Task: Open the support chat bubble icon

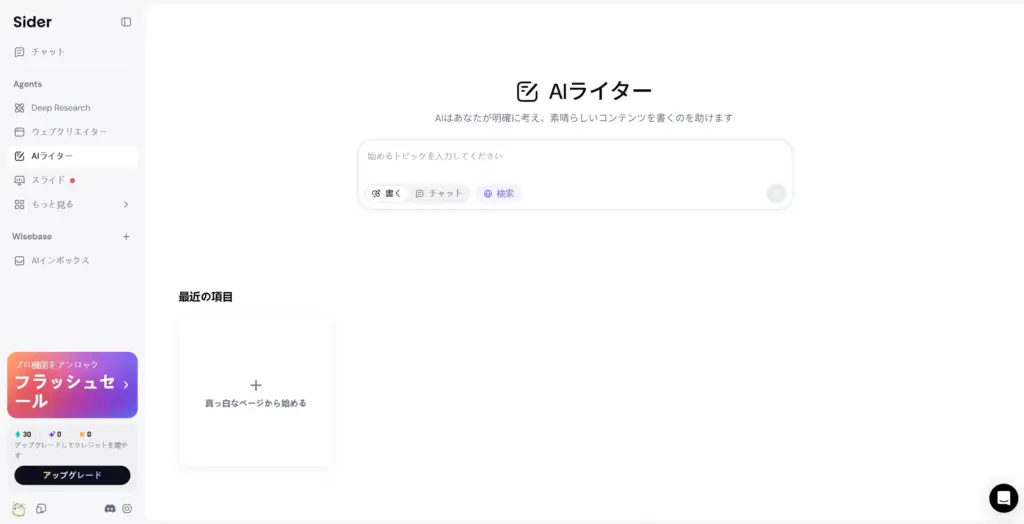Action: pyautogui.click(x=1003, y=499)
